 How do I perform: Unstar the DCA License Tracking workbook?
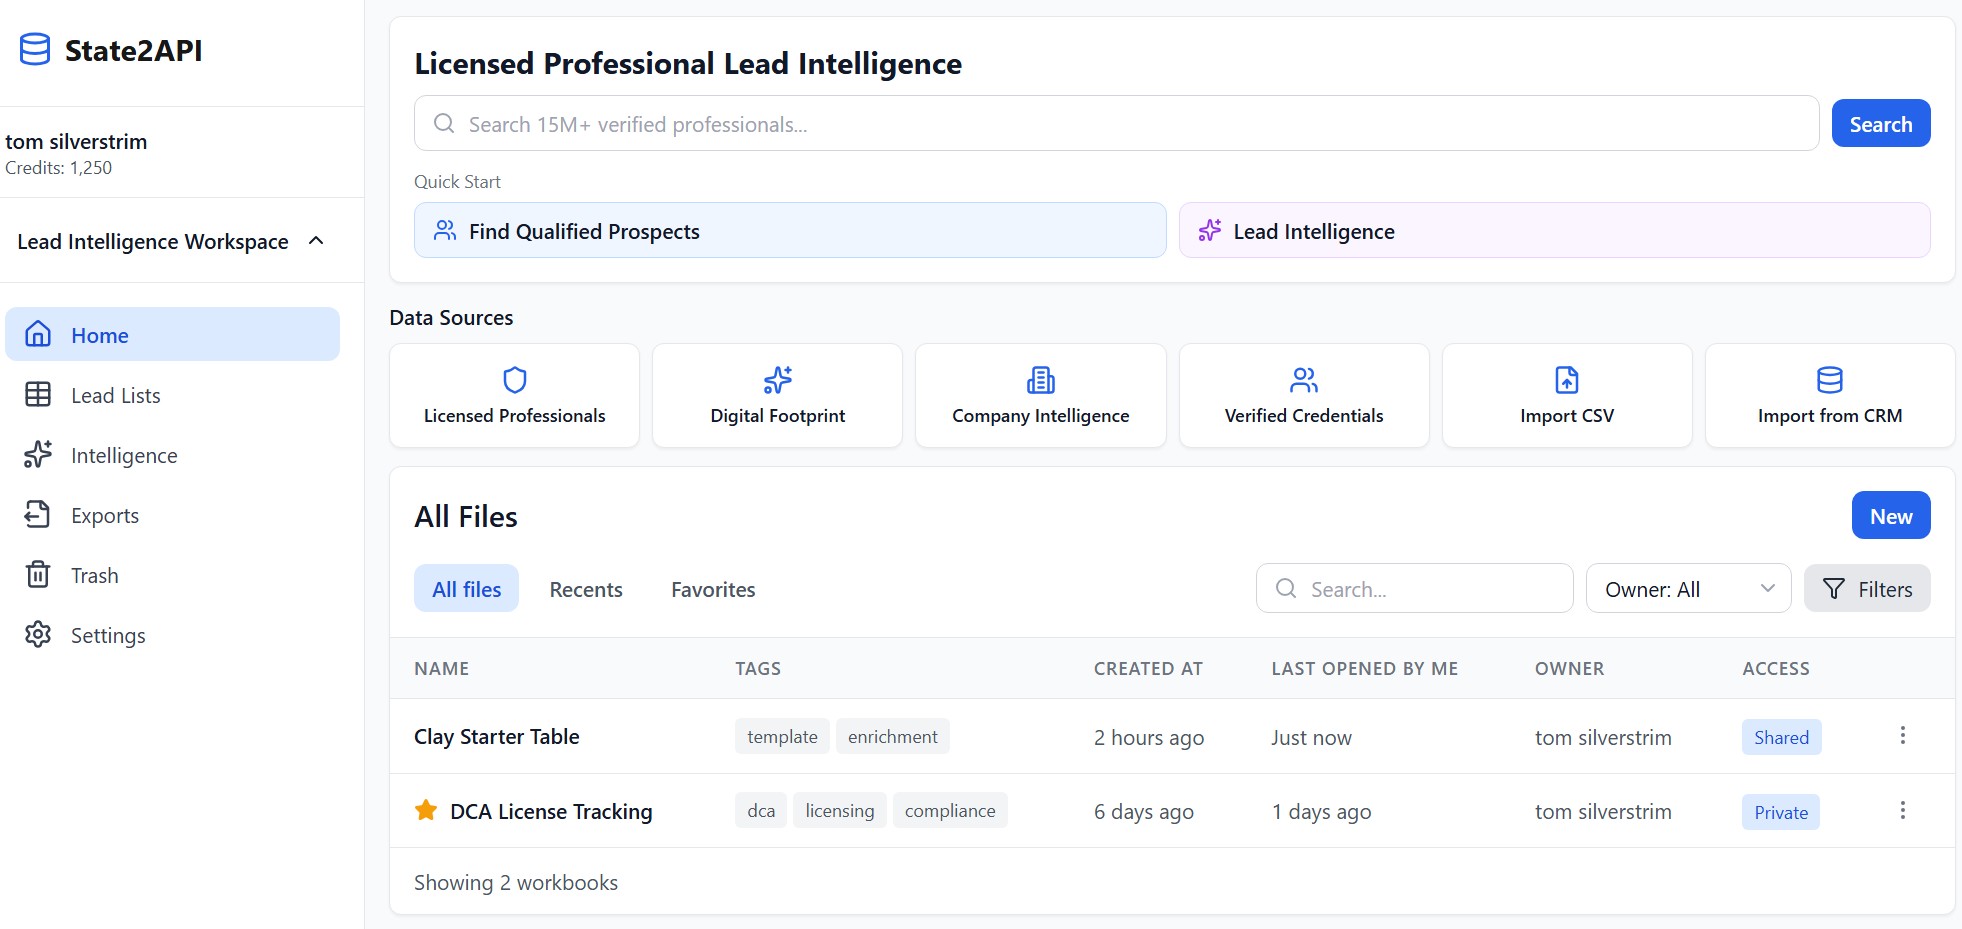tap(426, 810)
